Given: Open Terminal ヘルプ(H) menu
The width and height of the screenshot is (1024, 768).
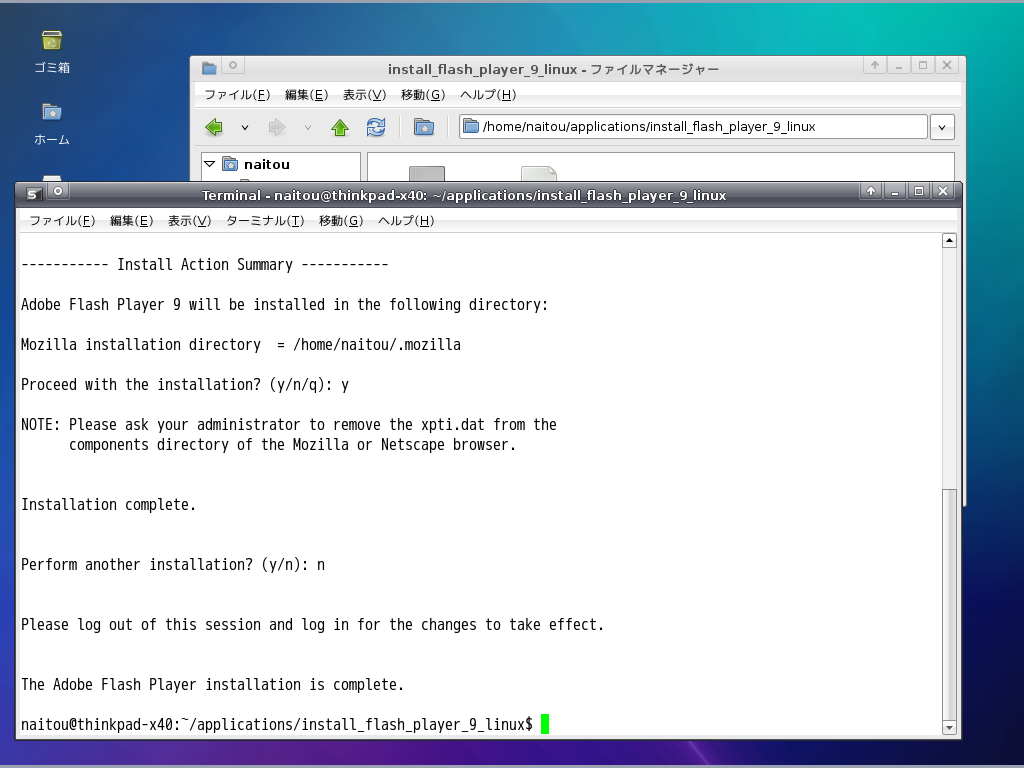Looking at the screenshot, I should tap(406, 221).
